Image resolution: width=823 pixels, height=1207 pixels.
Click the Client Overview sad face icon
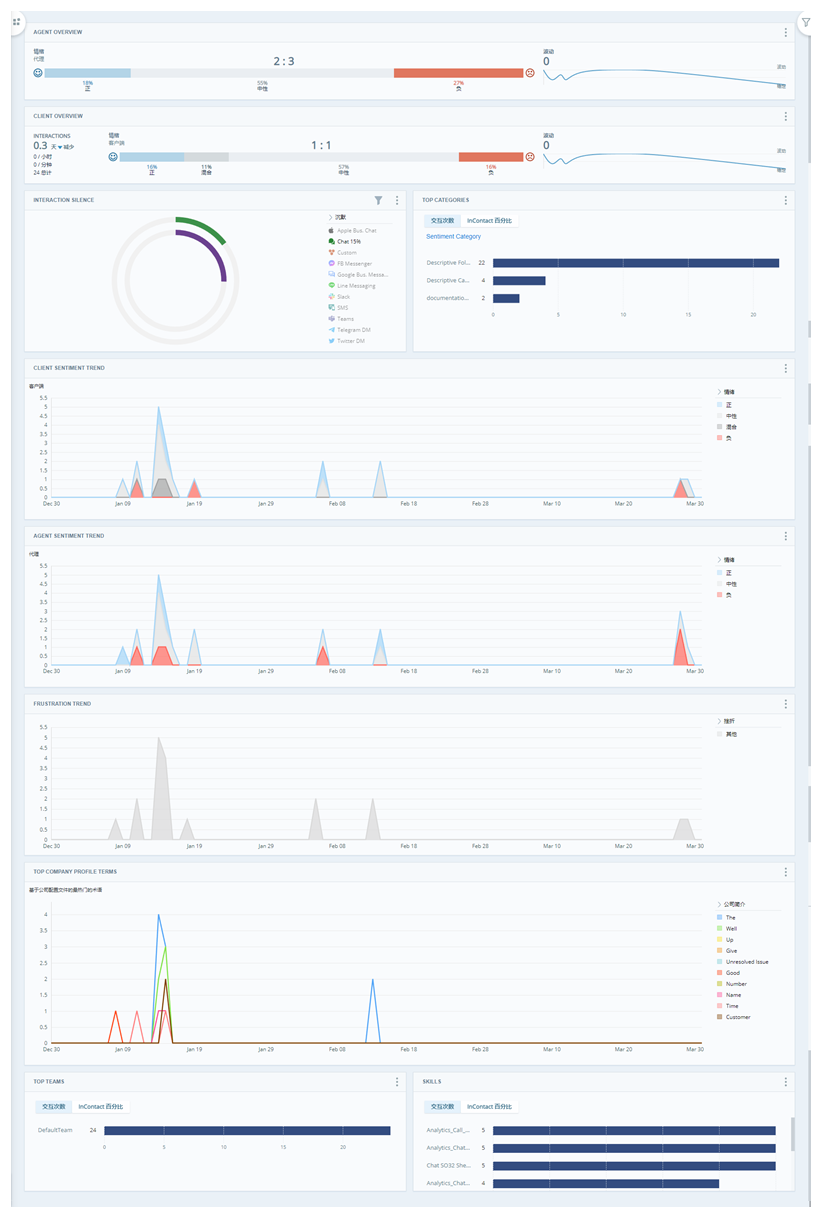pyautogui.click(x=530, y=157)
